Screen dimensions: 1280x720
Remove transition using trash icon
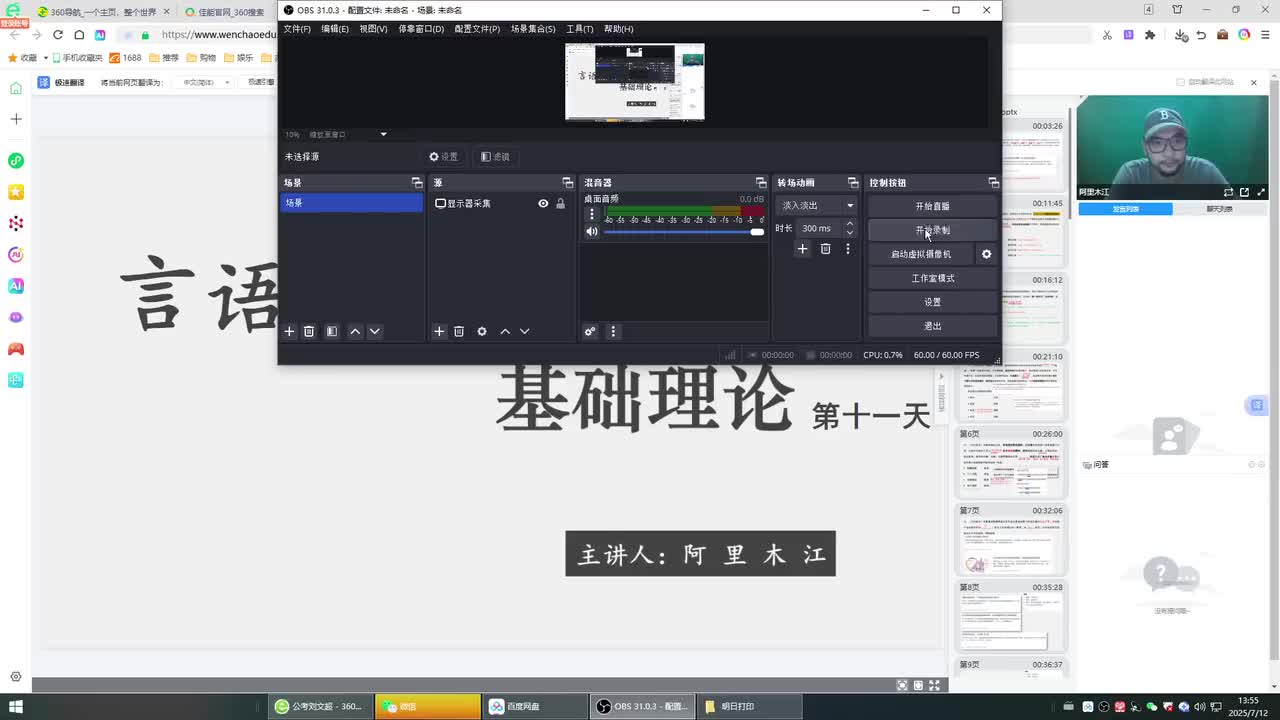[x=825, y=249]
